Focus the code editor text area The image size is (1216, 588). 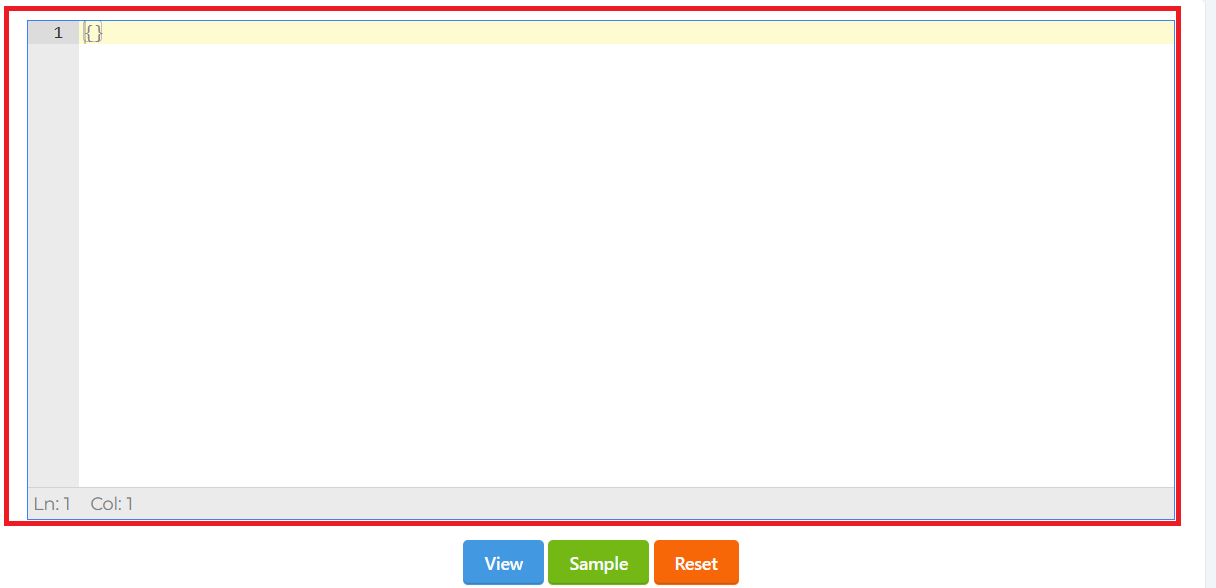pyautogui.click(x=625, y=254)
